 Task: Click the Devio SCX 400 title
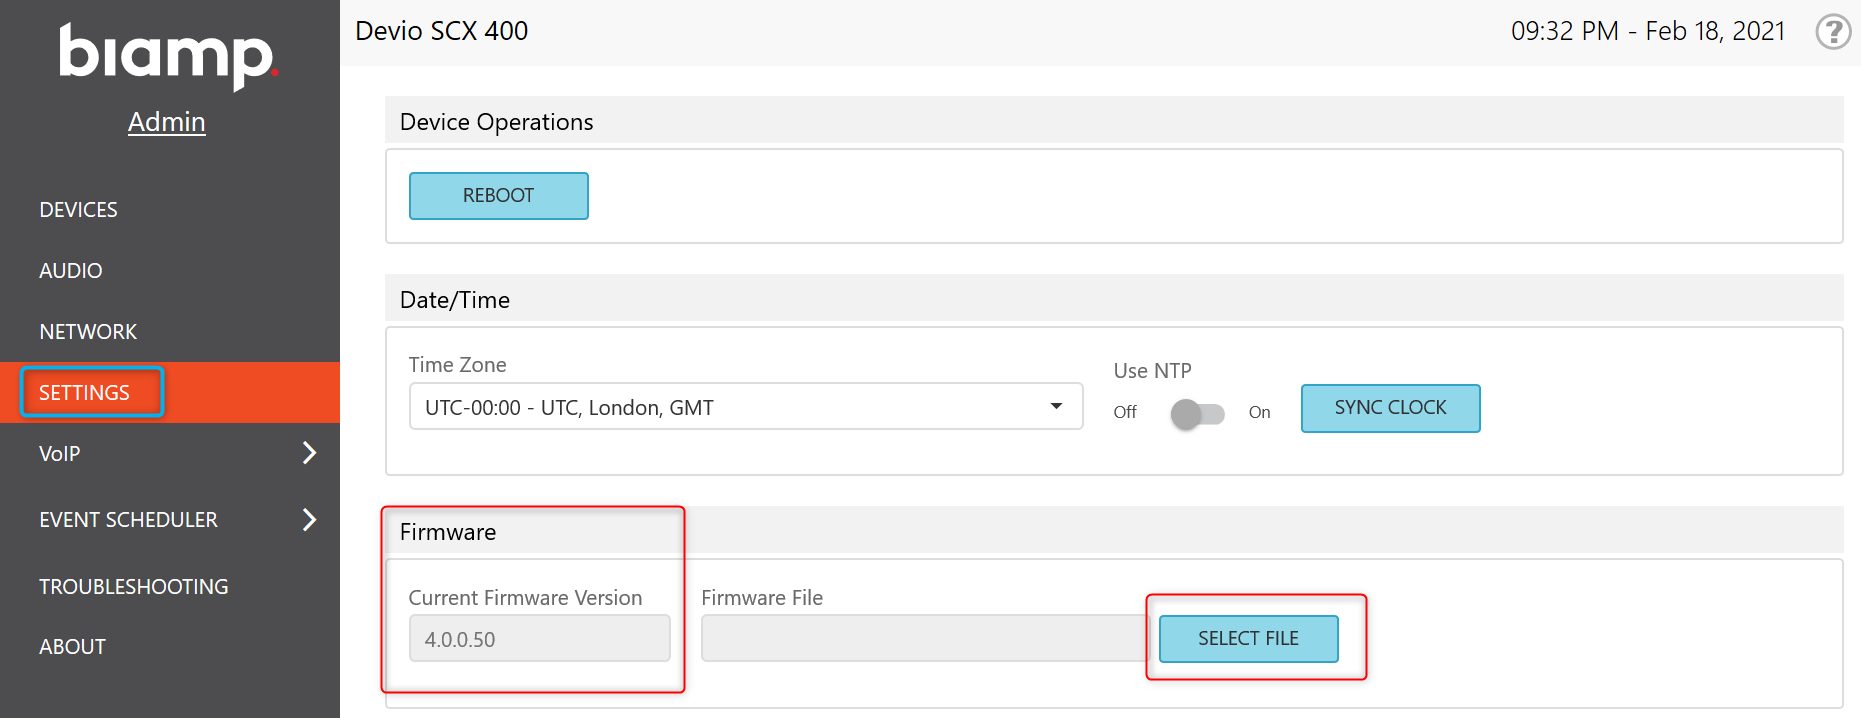pos(442,31)
